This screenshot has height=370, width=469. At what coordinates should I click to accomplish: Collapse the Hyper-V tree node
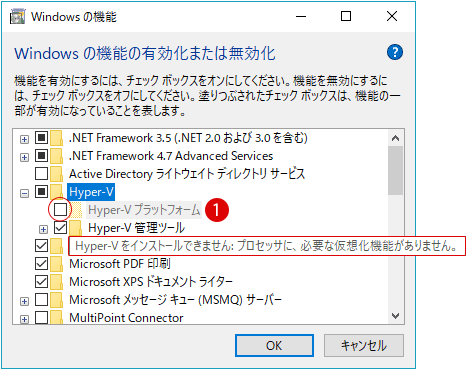(x=24, y=193)
